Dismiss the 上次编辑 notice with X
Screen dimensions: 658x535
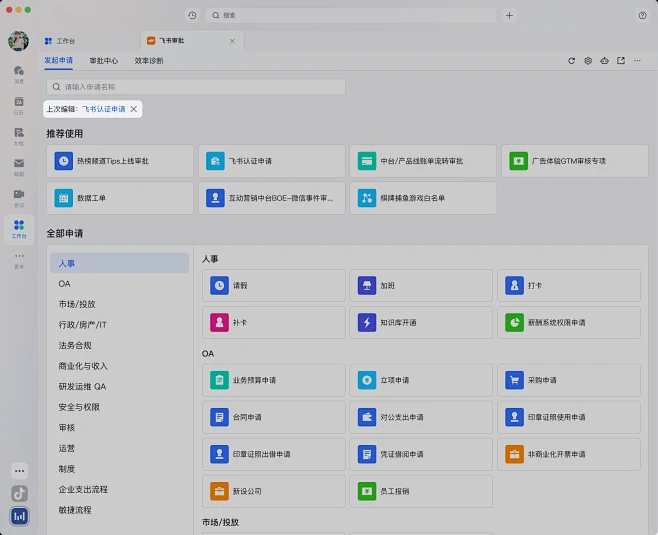[134, 108]
